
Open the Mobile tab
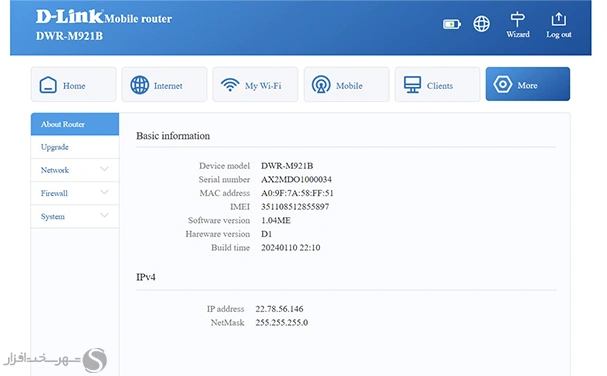[346, 84]
